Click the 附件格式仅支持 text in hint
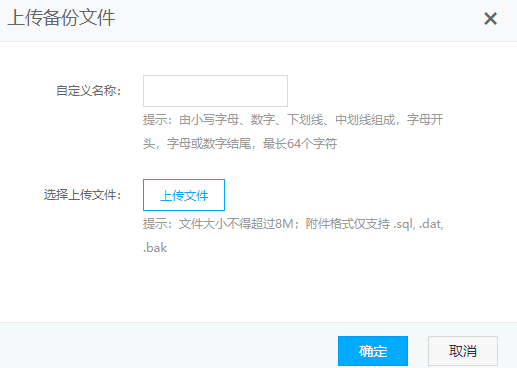Viewport: 517px width, 368px height. pyautogui.click(x=347, y=224)
